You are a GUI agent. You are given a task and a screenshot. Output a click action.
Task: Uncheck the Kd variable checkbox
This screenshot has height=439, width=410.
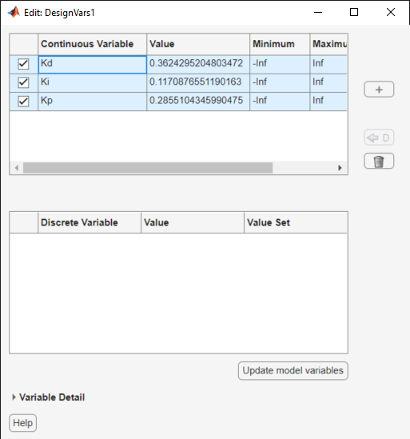click(23, 64)
